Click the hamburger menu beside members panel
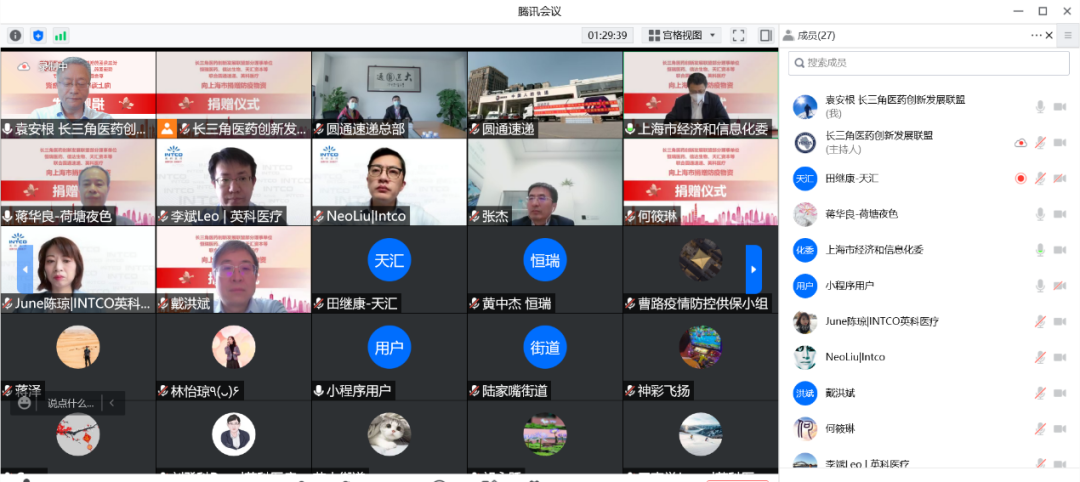The width and height of the screenshot is (1080, 482). pyautogui.click(x=1067, y=35)
